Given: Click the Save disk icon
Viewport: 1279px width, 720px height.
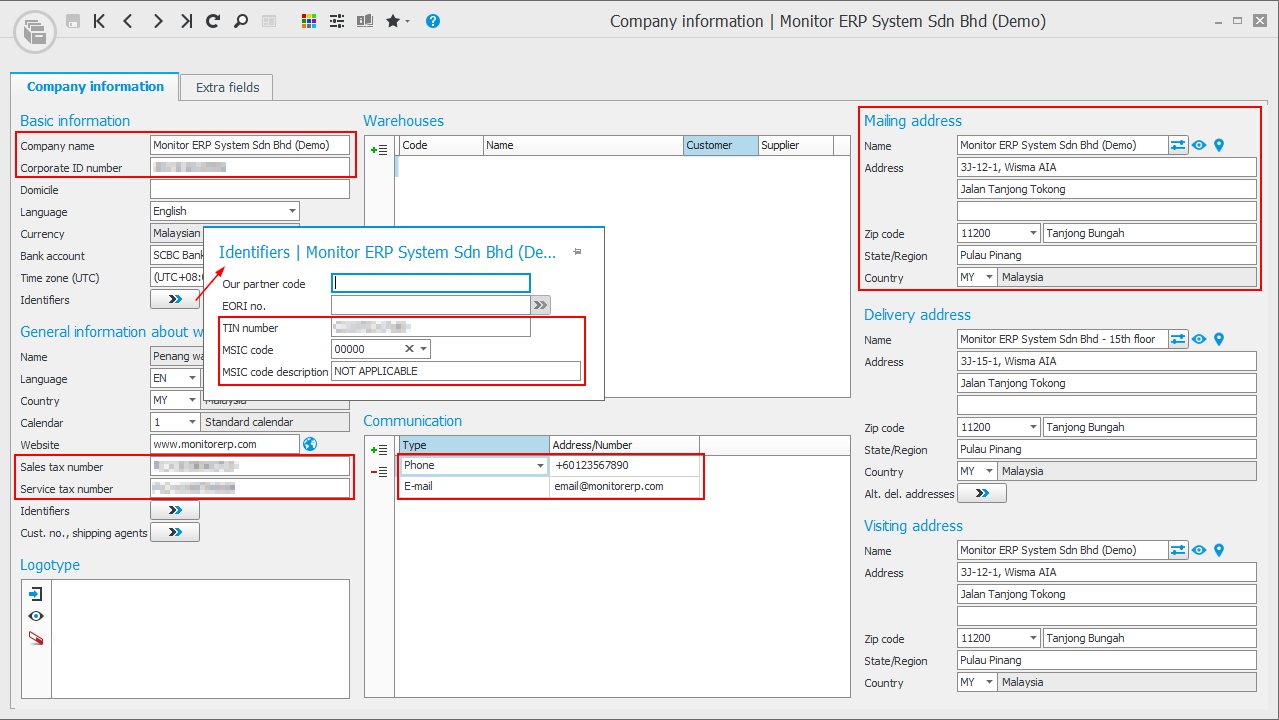Looking at the screenshot, I should (73, 21).
